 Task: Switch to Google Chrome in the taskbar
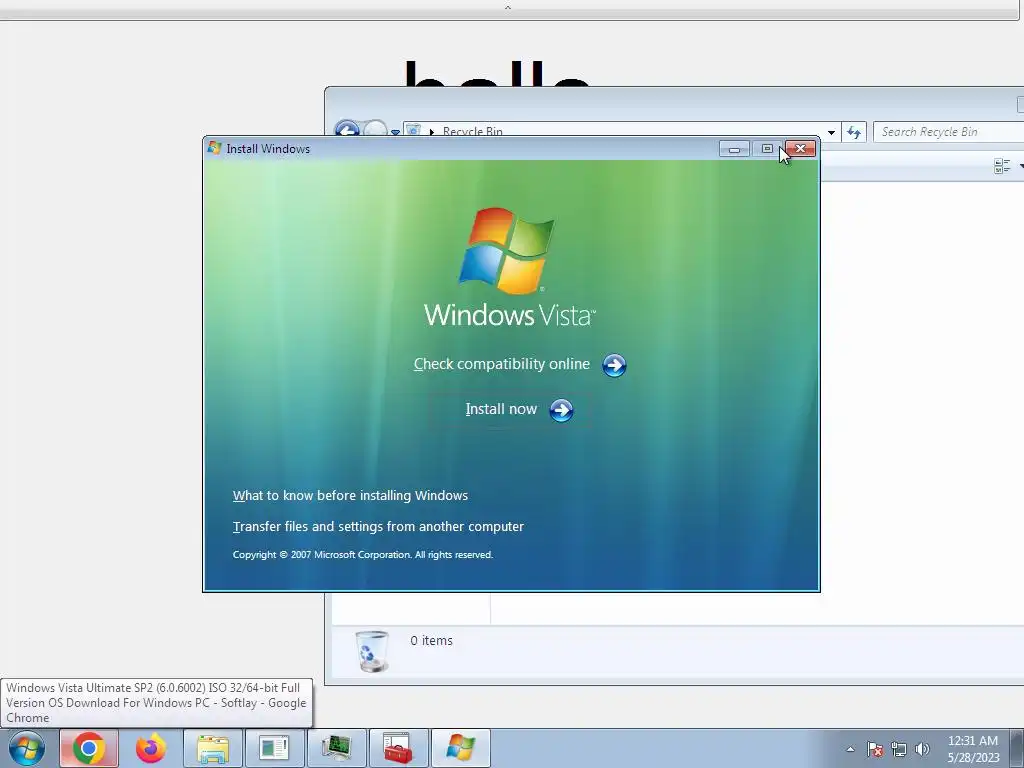point(89,748)
